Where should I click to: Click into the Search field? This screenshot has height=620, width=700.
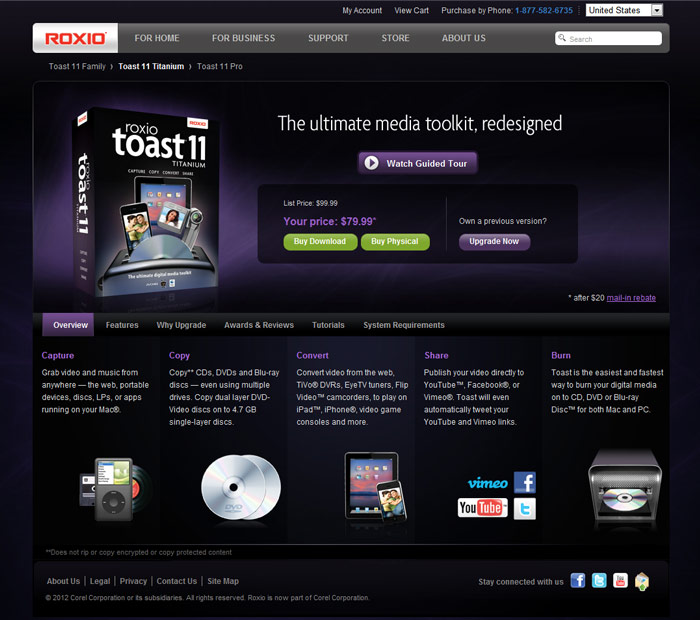pos(608,38)
